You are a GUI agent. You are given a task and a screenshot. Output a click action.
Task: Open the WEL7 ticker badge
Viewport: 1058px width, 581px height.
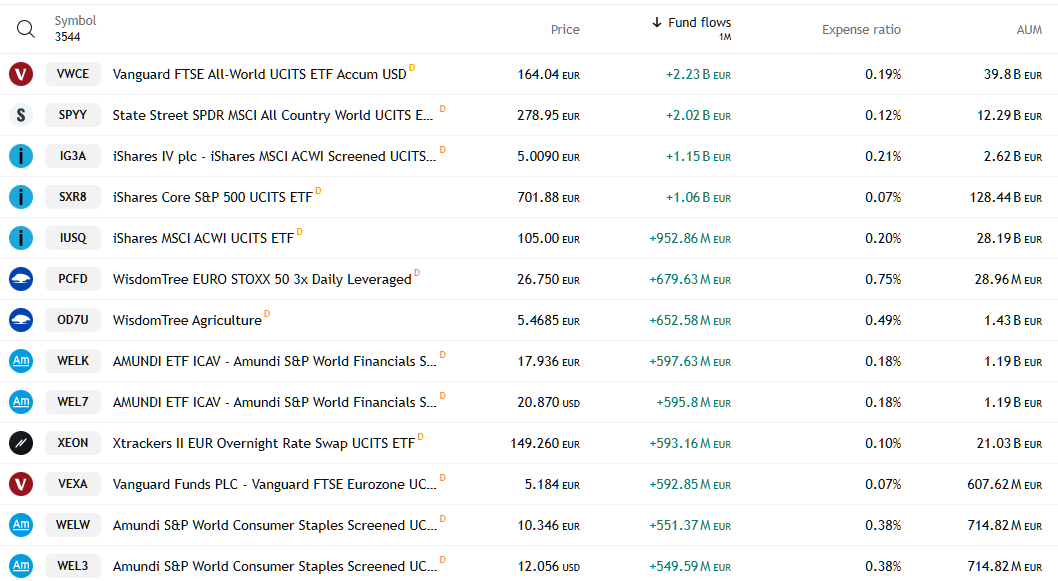click(x=73, y=402)
